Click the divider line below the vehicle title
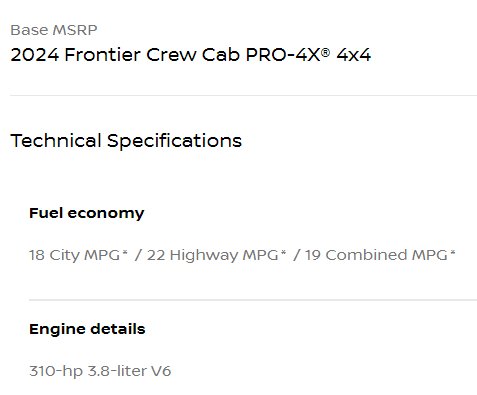 243,95
